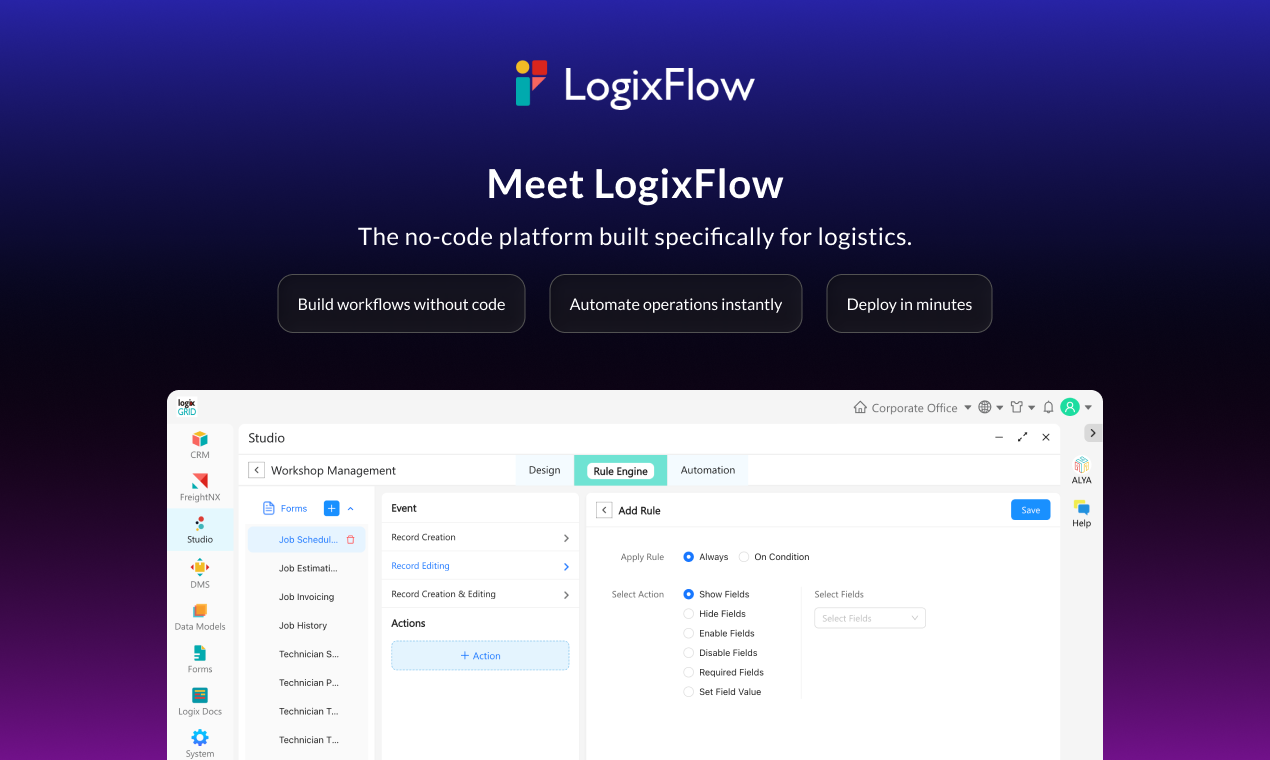Switch to the Automation tab

[707, 469]
